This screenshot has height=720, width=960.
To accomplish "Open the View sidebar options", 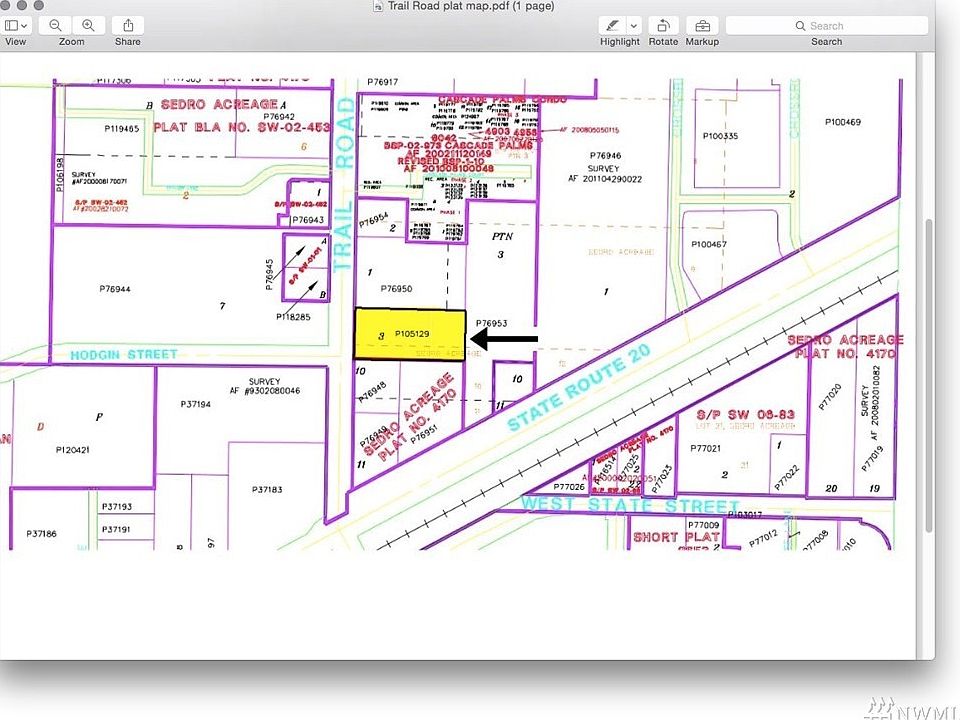I will point(16,26).
